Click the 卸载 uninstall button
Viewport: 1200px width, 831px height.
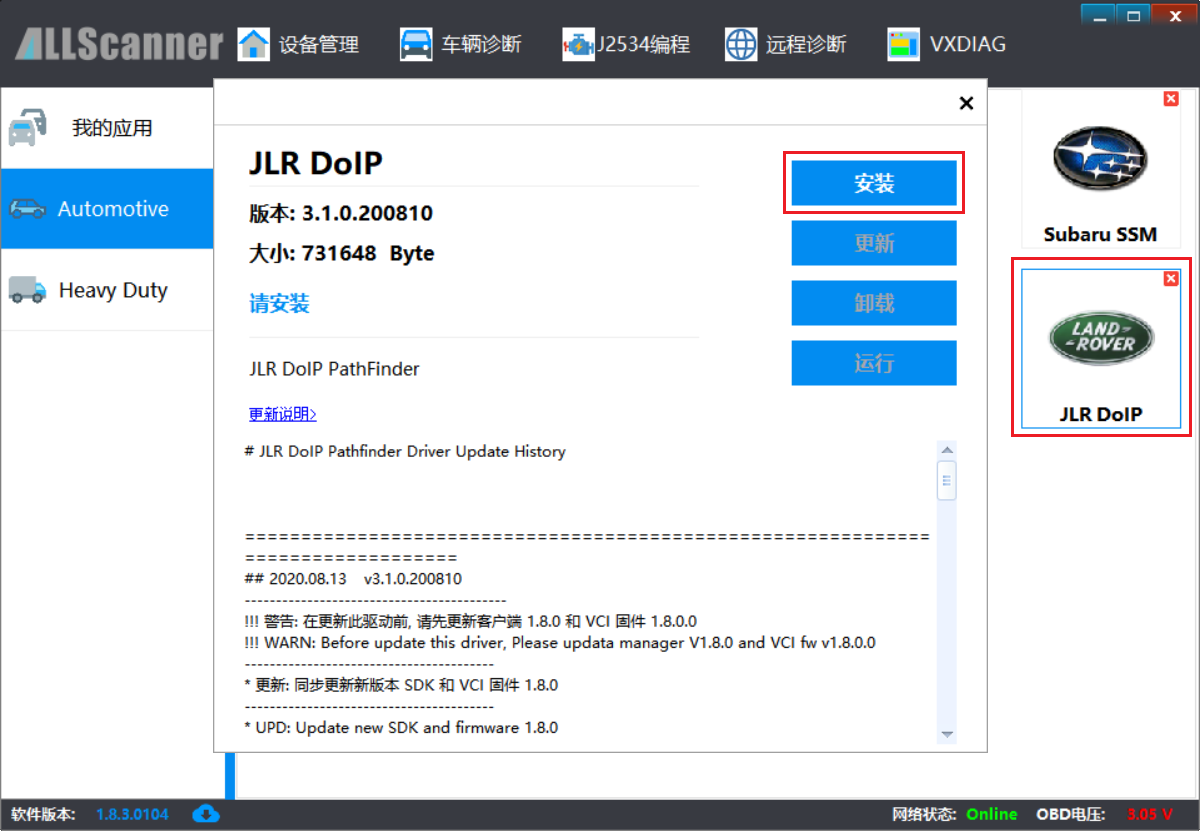(x=874, y=303)
